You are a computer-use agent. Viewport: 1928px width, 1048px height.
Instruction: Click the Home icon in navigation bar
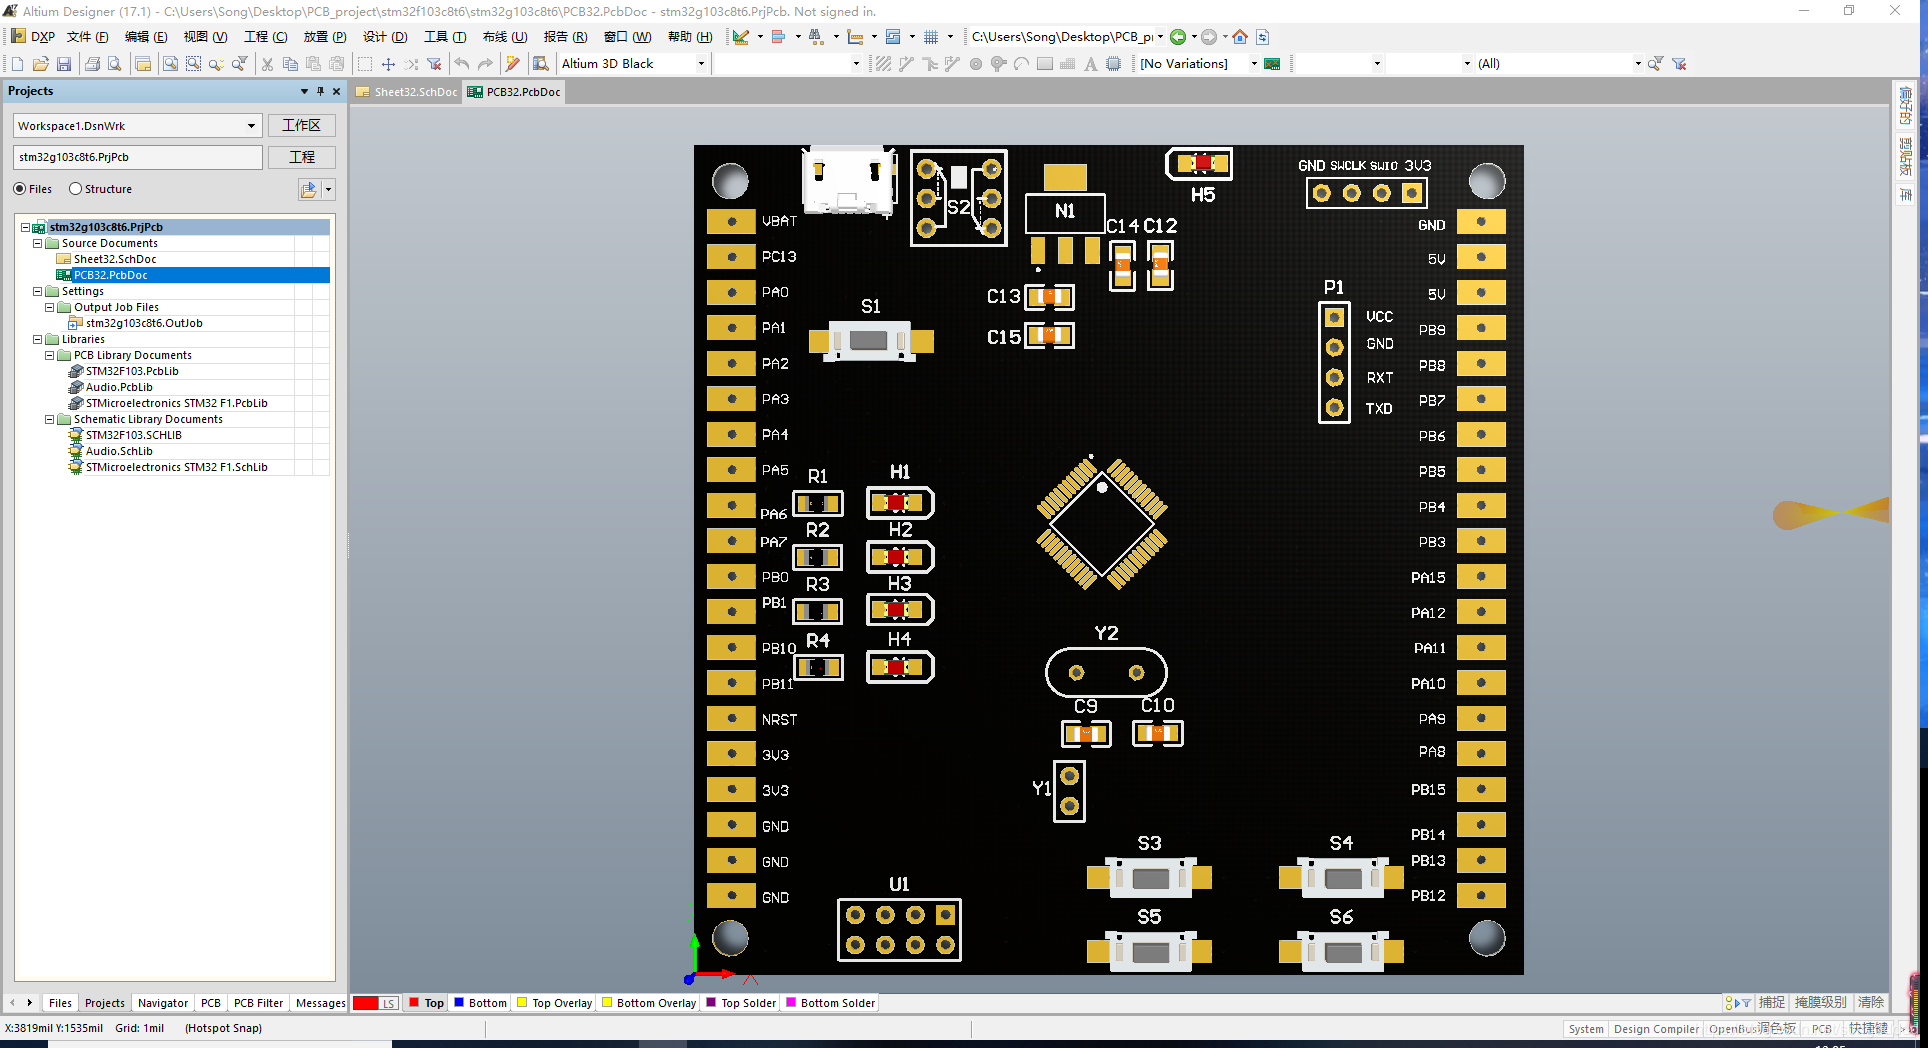coord(1240,37)
